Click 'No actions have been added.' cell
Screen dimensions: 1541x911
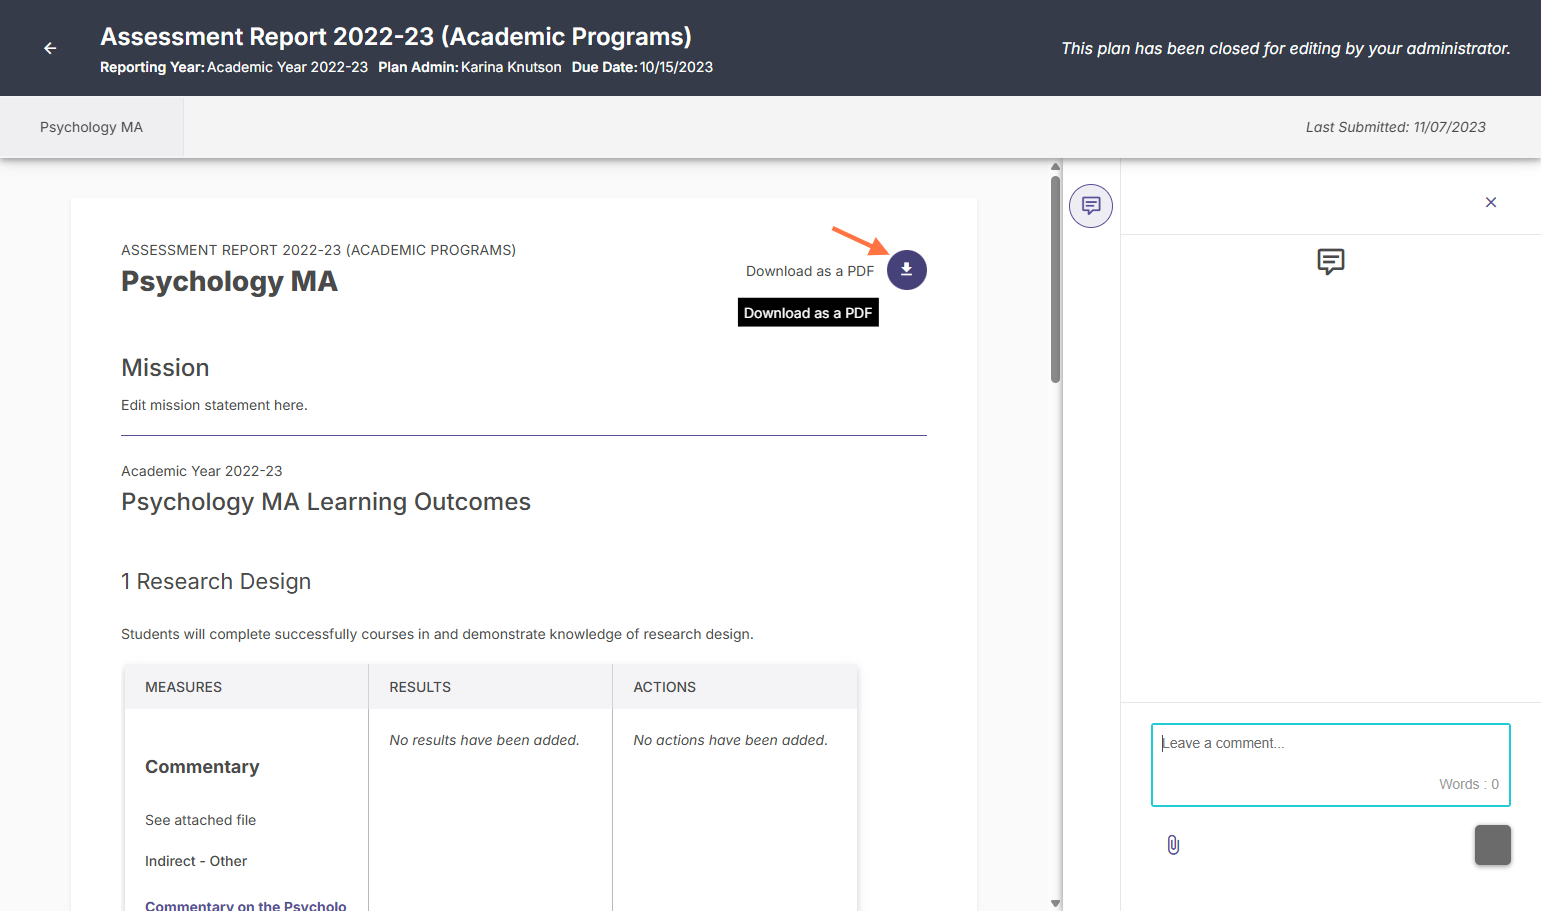(x=730, y=740)
